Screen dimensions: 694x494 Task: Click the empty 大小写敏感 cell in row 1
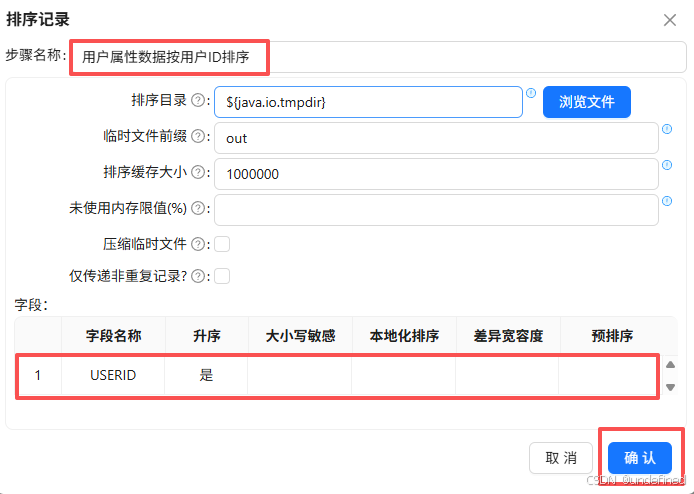[300, 375]
